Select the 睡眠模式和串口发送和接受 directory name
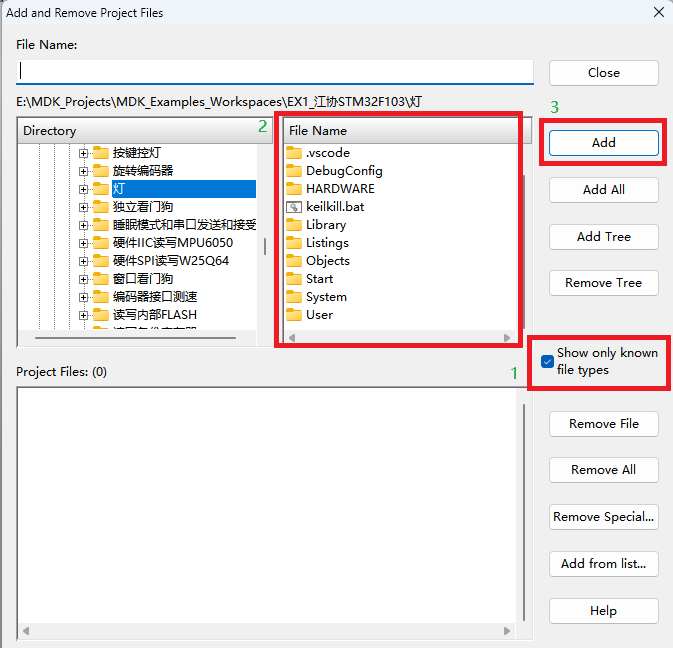Viewport: 673px width, 648px height. tap(185, 225)
